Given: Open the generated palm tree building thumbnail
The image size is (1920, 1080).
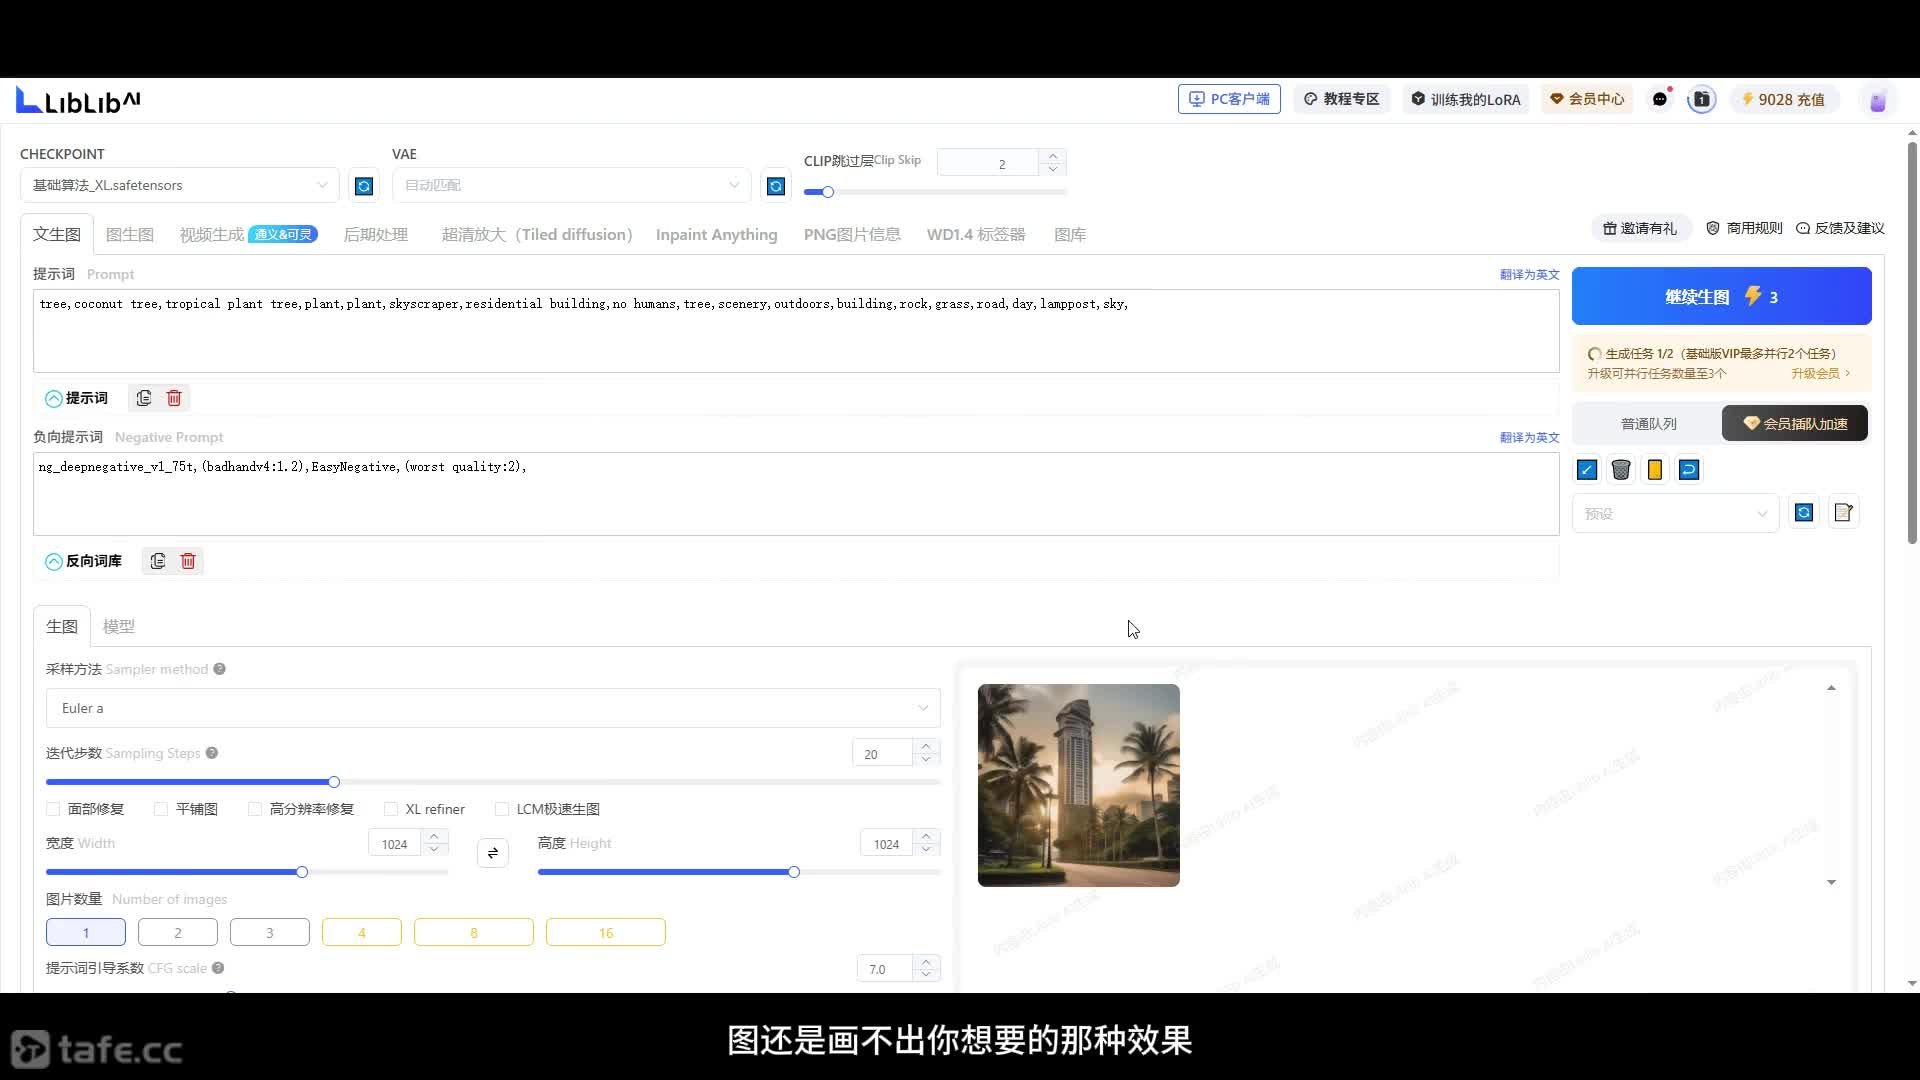Looking at the screenshot, I should point(1078,785).
